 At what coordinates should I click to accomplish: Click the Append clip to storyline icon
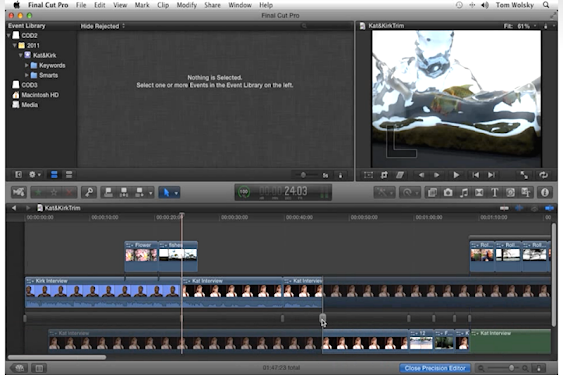[x=139, y=193]
